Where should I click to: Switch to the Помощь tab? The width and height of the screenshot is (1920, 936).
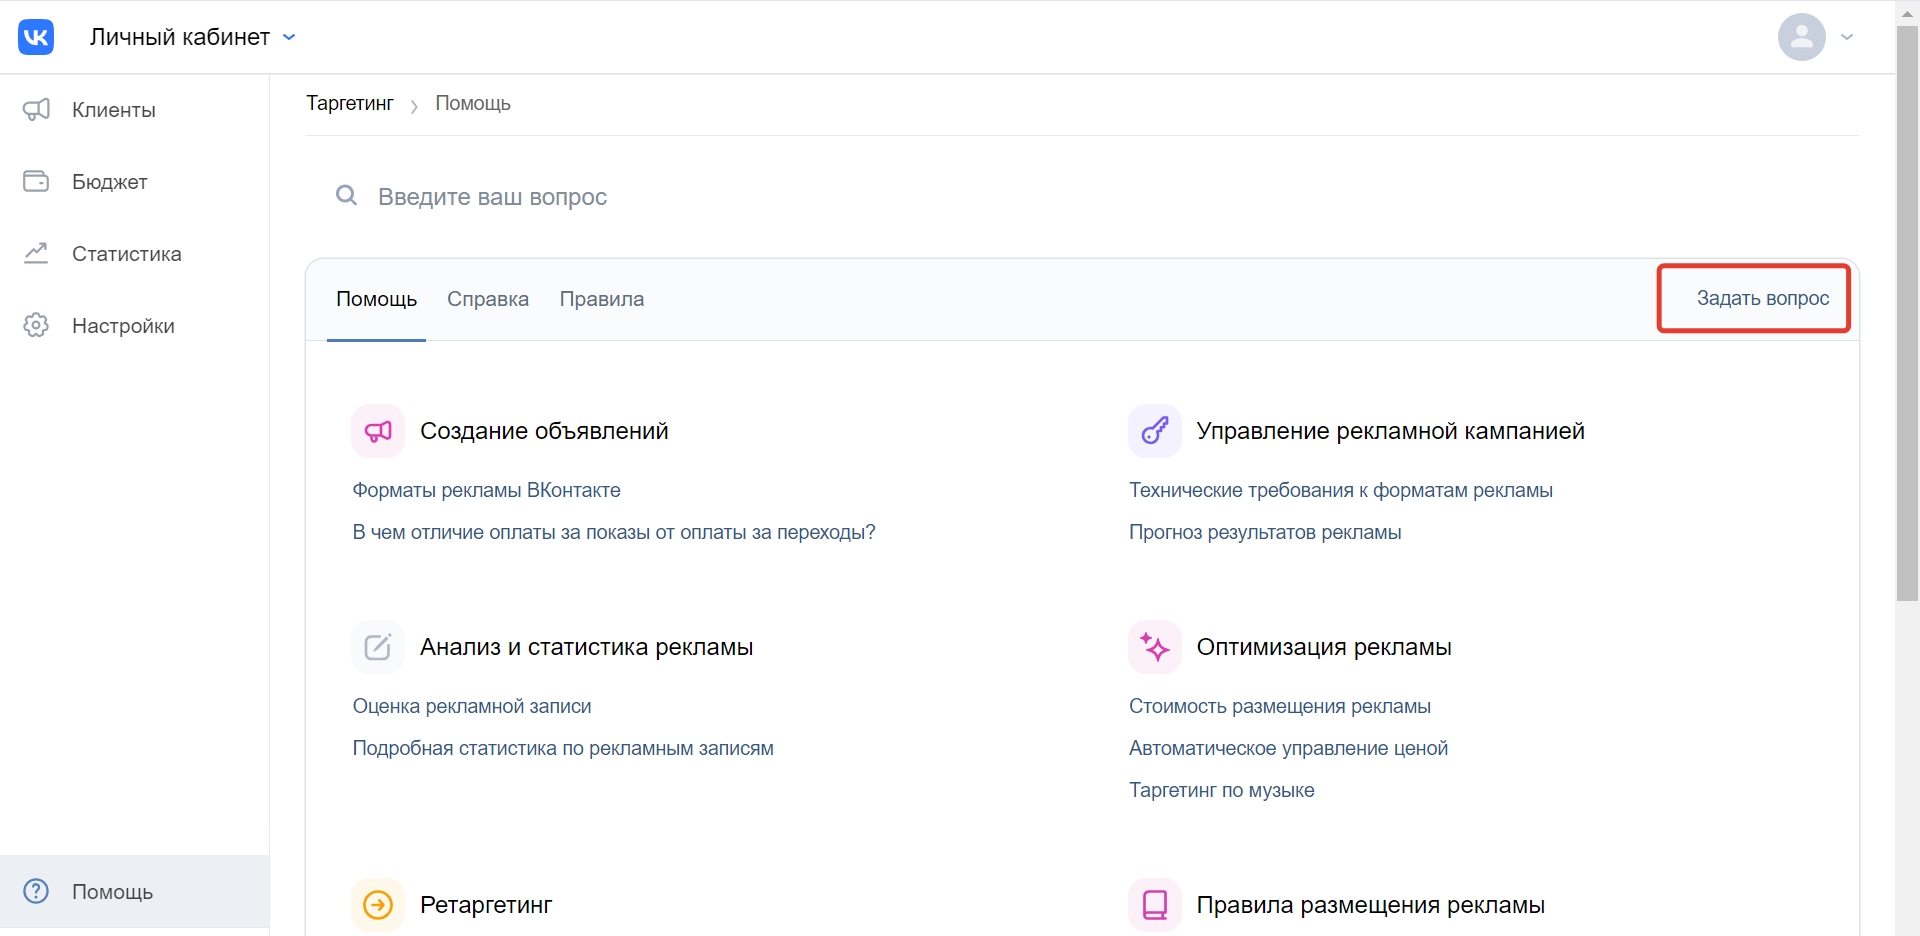pyautogui.click(x=376, y=299)
